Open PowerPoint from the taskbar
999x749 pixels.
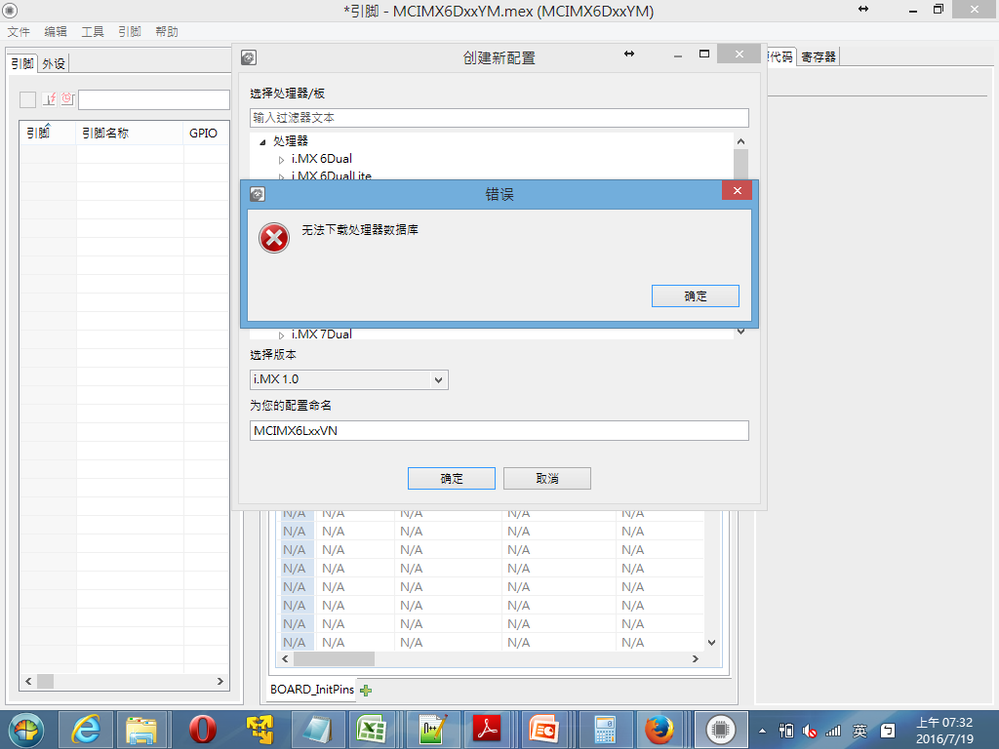click(x=545, y=729)
